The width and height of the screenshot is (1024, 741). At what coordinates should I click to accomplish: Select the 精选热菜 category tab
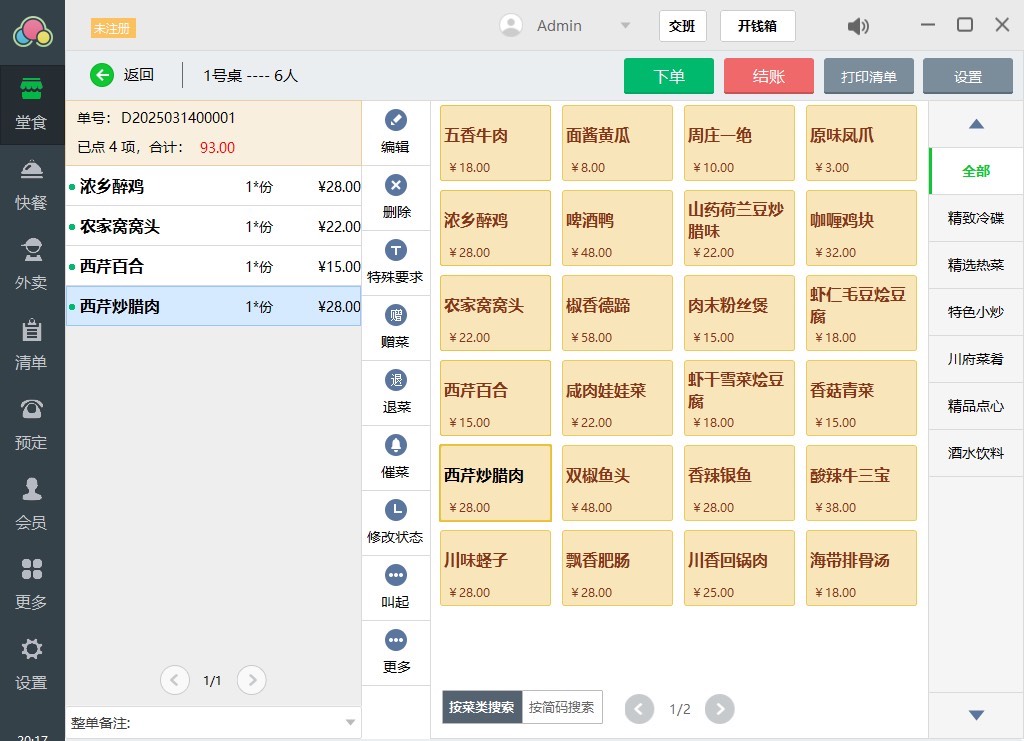point(975,265)
